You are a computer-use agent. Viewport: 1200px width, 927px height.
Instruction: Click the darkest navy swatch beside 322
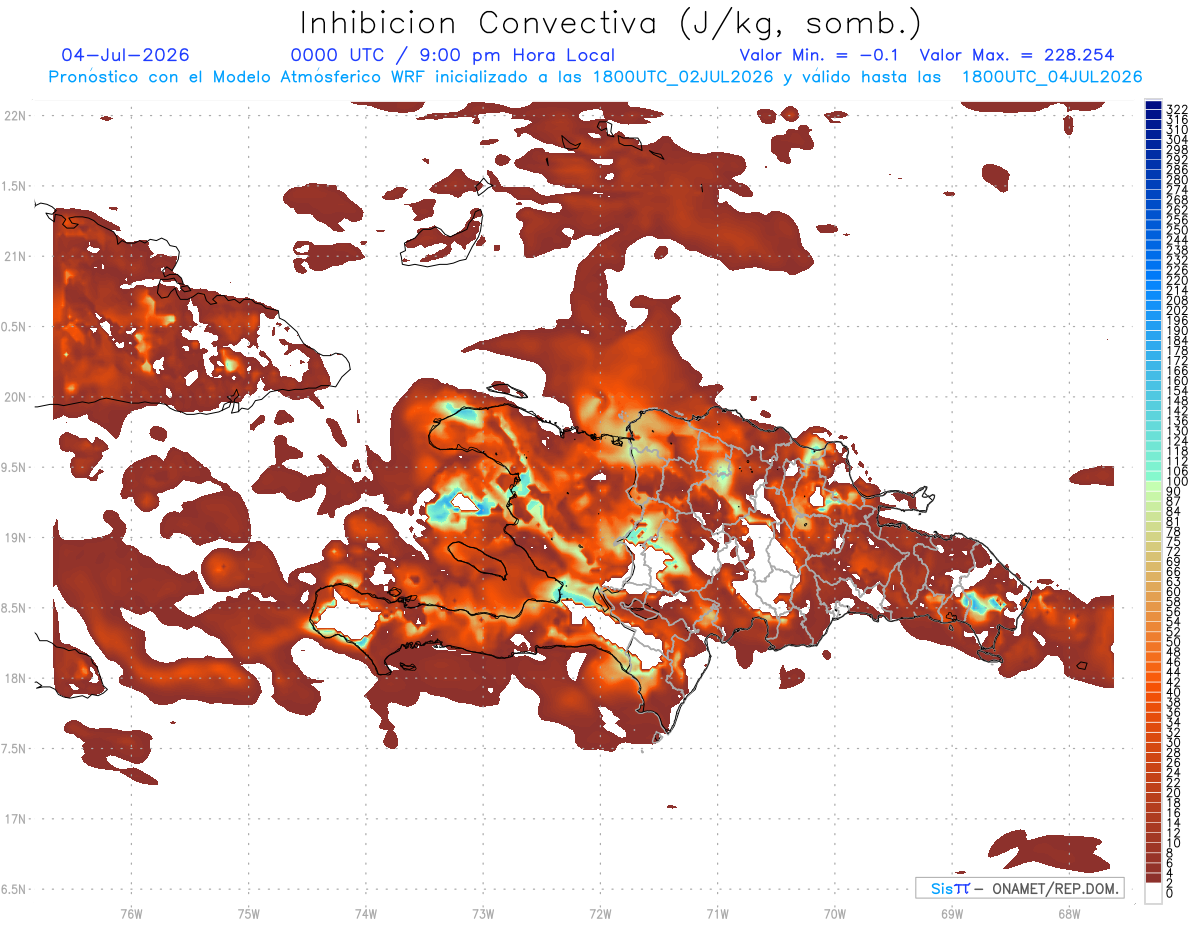[1154, 106]
